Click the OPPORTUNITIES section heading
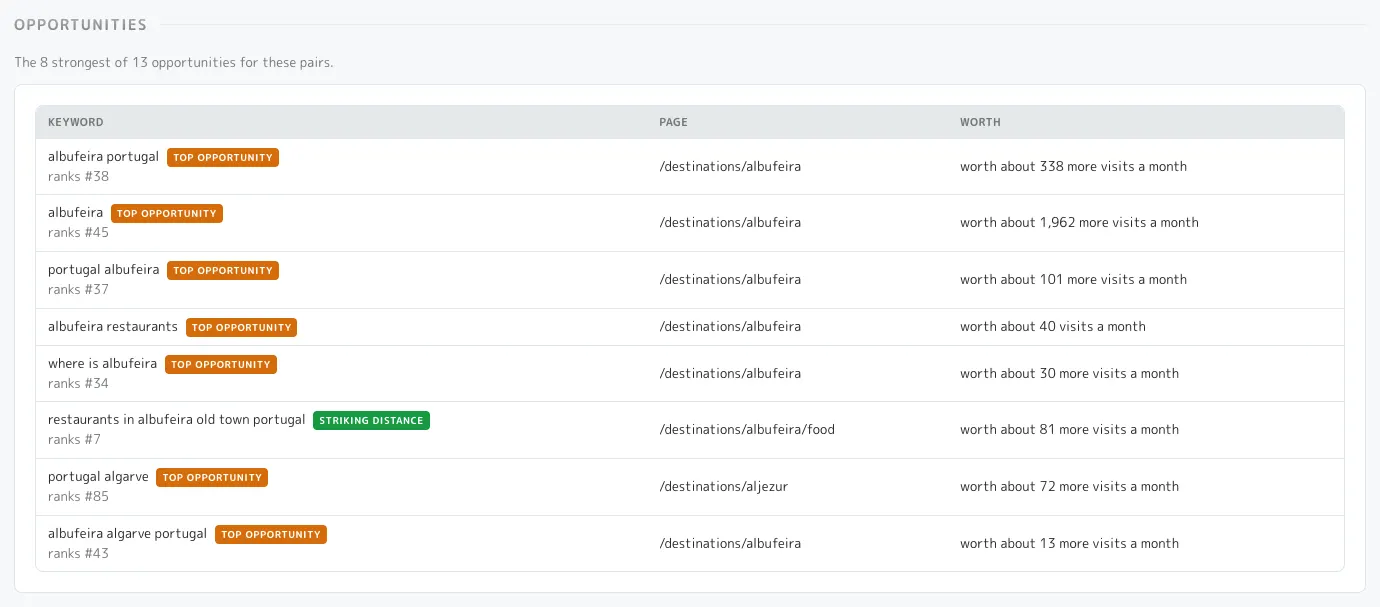The height and width of the screenshot is (607, 1380). 80,25
